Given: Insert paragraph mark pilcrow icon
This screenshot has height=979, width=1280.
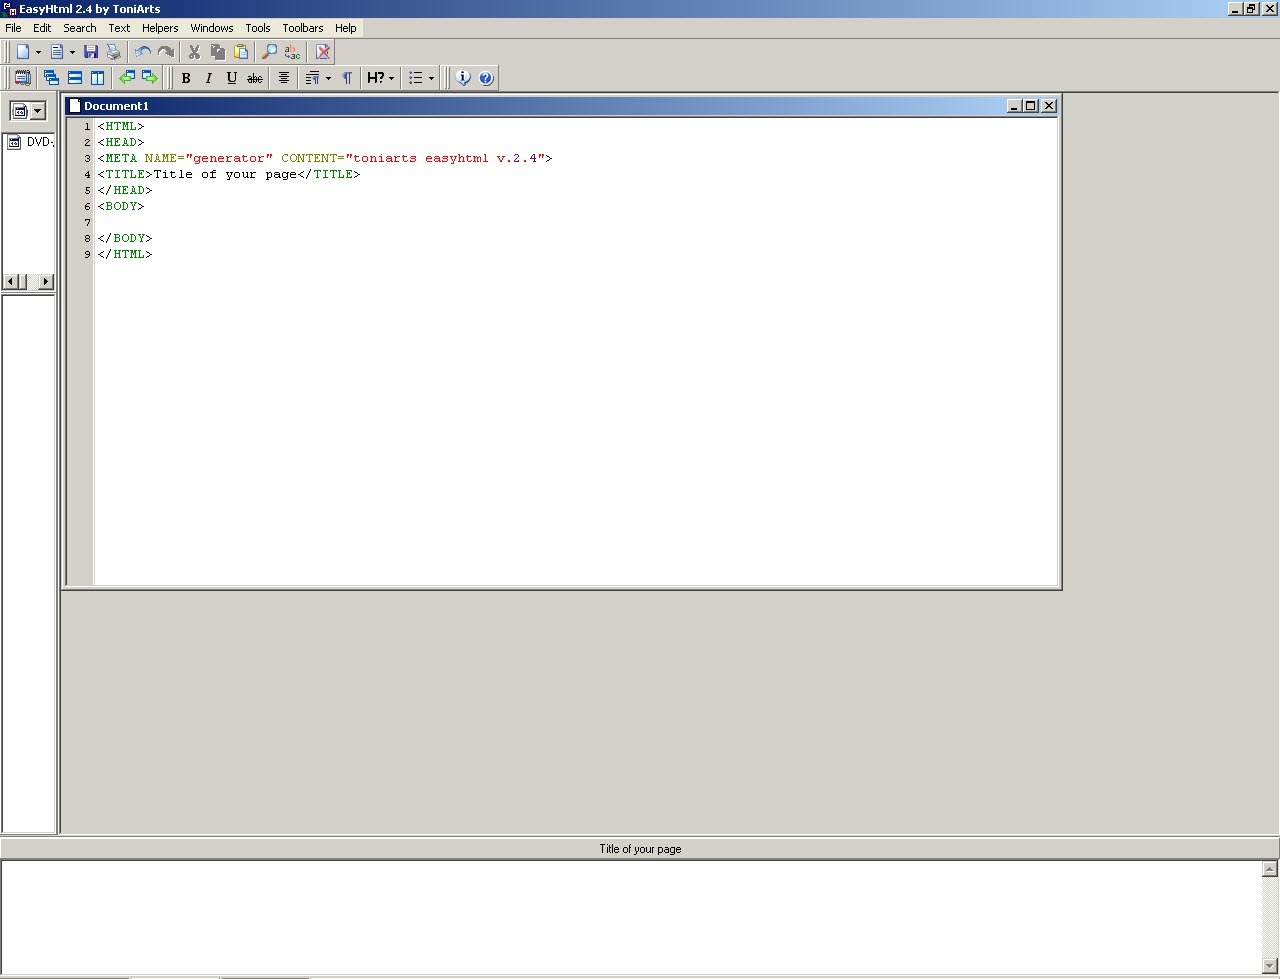Looking at the screenshot, I should 347,78.
